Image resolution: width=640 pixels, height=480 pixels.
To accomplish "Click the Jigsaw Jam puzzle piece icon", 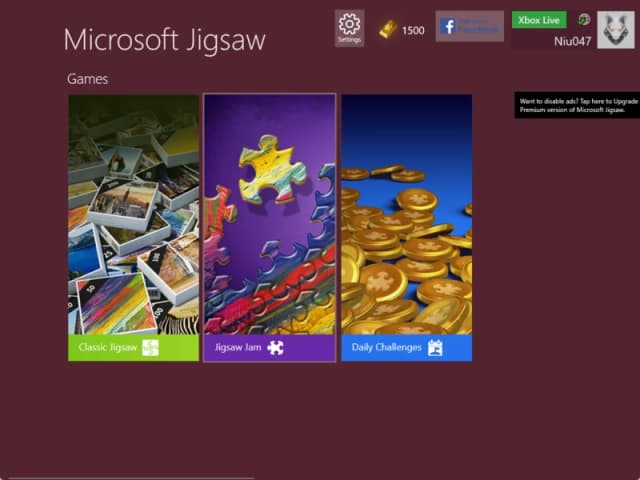I will (276, 348).
